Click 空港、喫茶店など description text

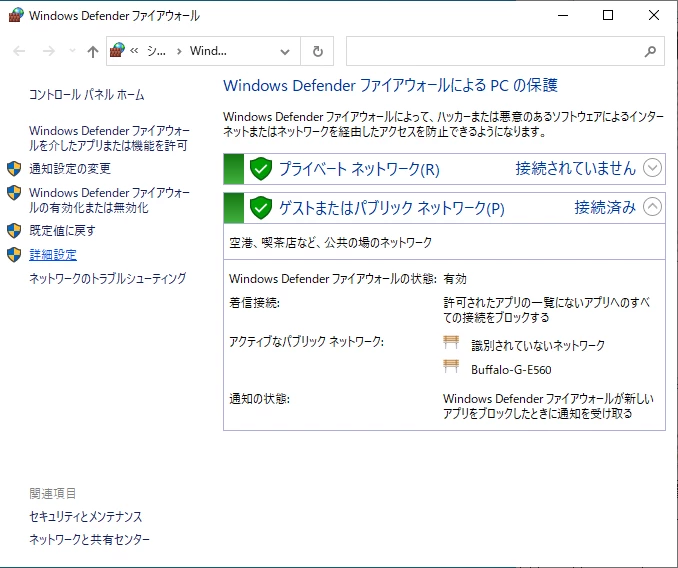point(330,243)
